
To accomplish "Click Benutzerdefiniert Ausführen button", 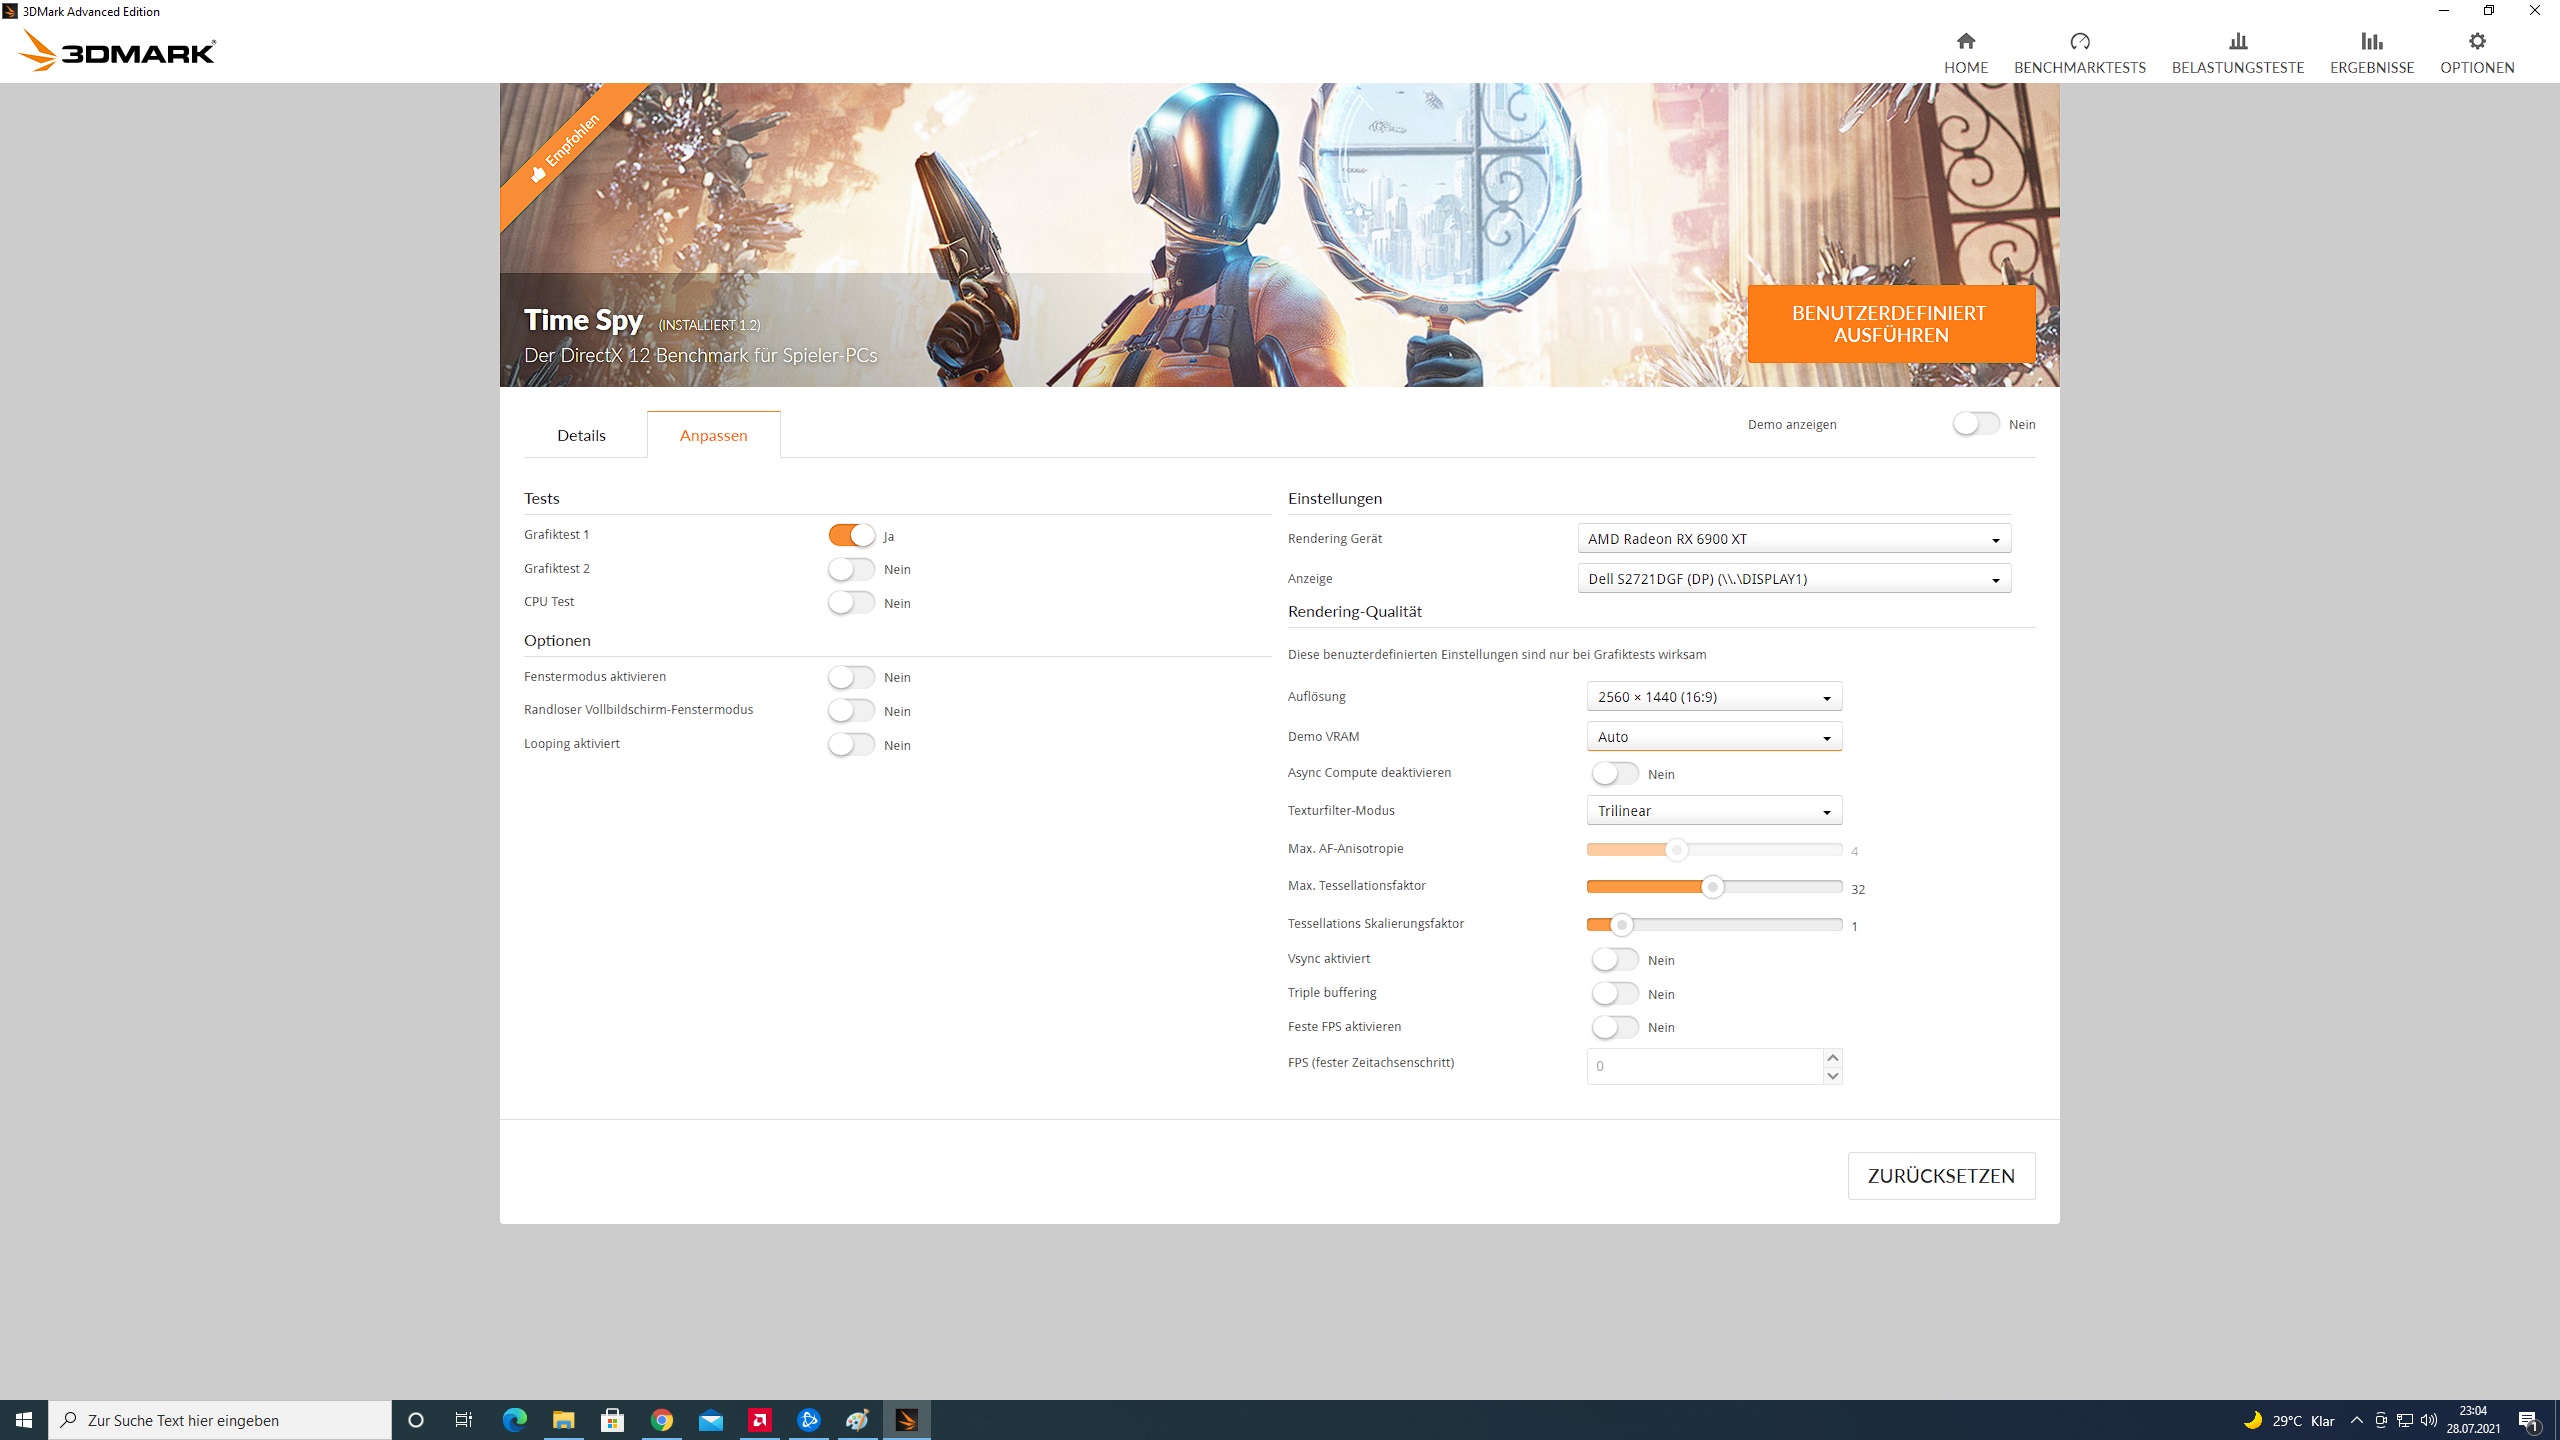I will (x=1890, y=324).
